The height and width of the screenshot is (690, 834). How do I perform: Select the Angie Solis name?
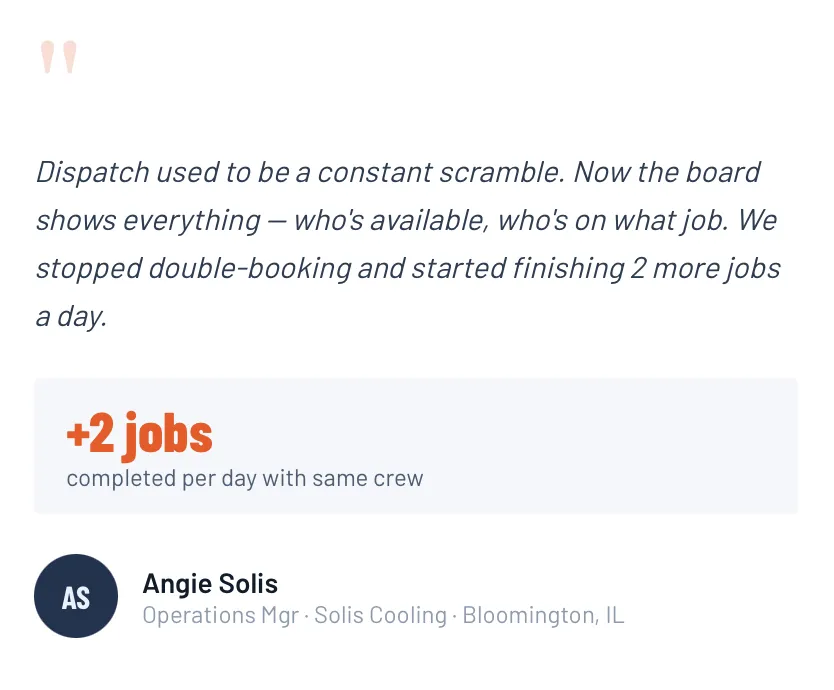pyautogui.click(x=210, y=583)
